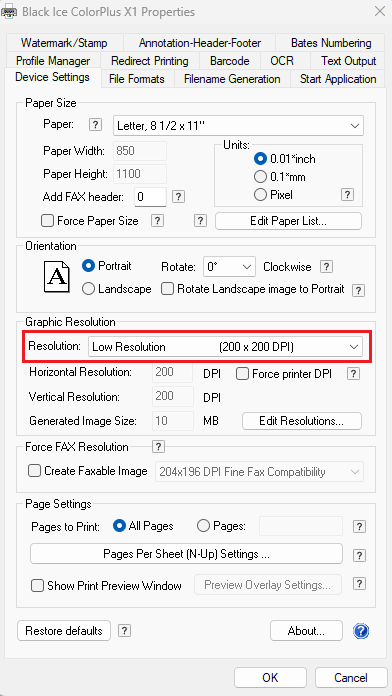Image resolution: width=392 pixels, height=696 pixels.
Task: Click help beside Pages Per Sheet Settings
Action: click(359, 555)
